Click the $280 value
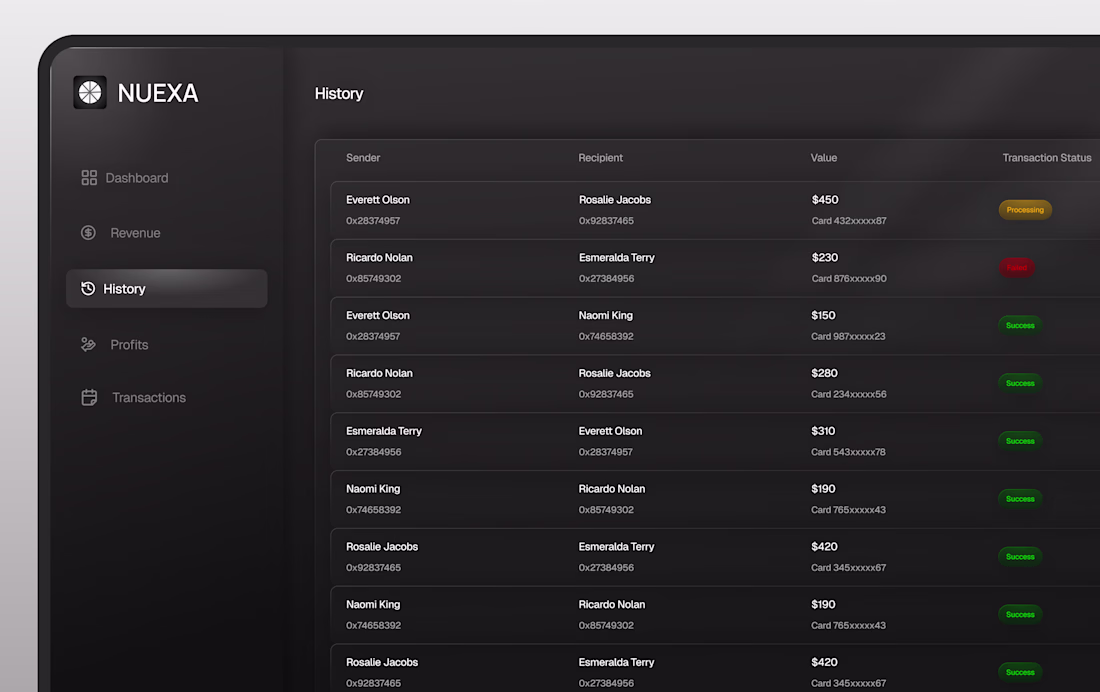Screen dimensions: 1100x692 point(824,373)
